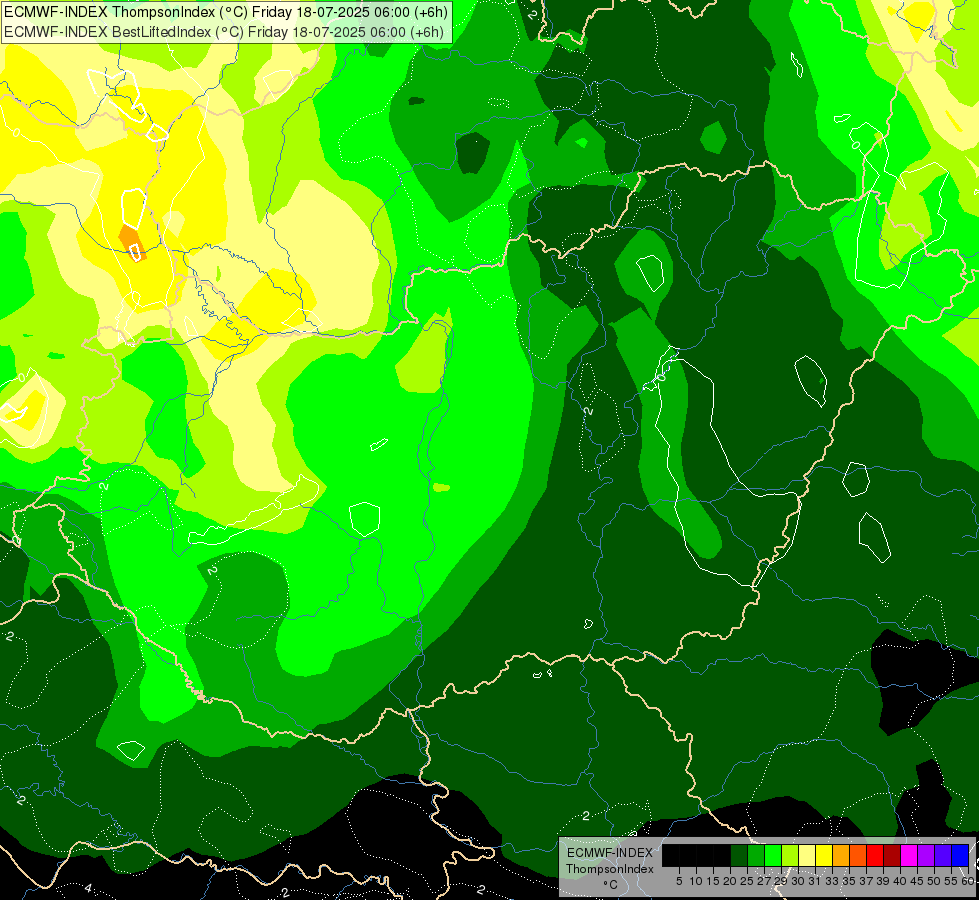Select the violet 50–55 legend swatch

click(x=943, y=855)
